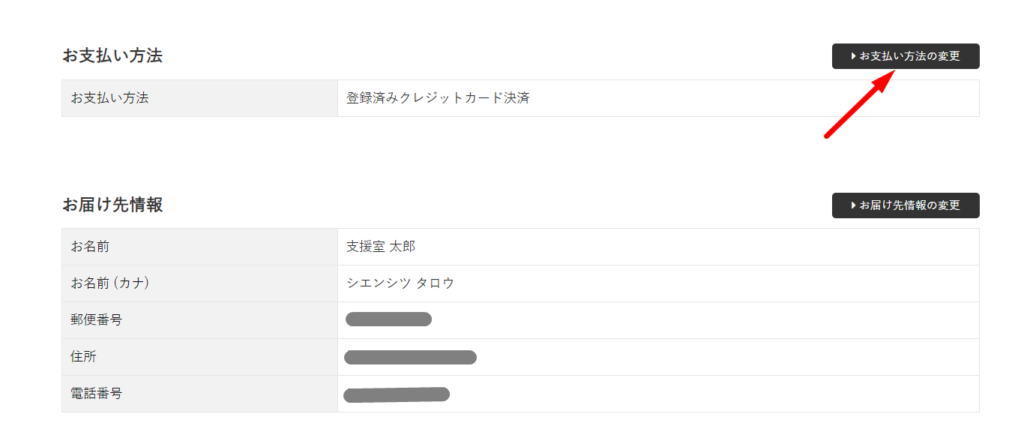This screenshot has width=1024, height=426.
Task: Click triangle icon in お届け先情報の変更 button
Action: (x=853, y=205)
